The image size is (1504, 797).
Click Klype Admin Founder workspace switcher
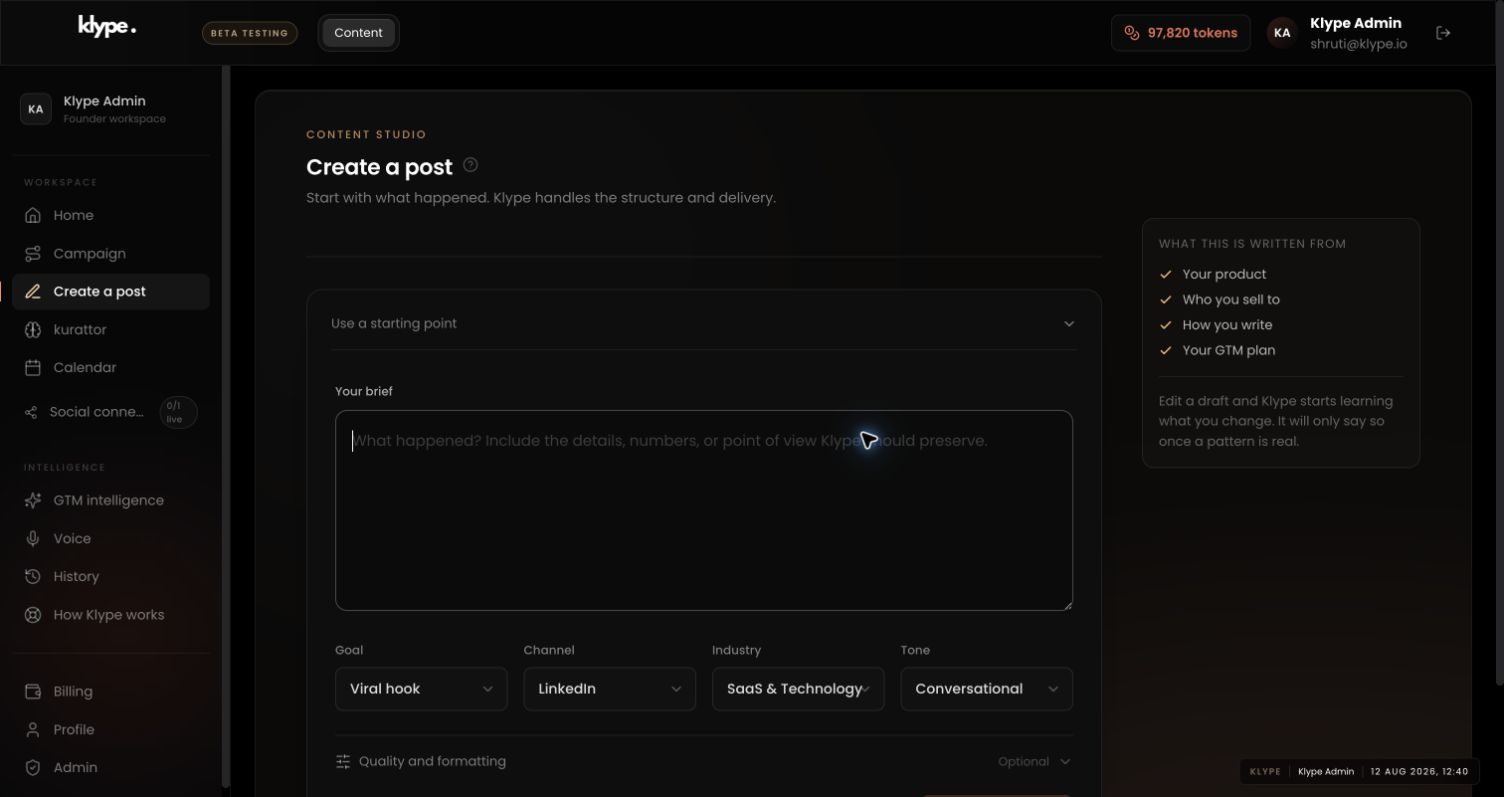111,109
